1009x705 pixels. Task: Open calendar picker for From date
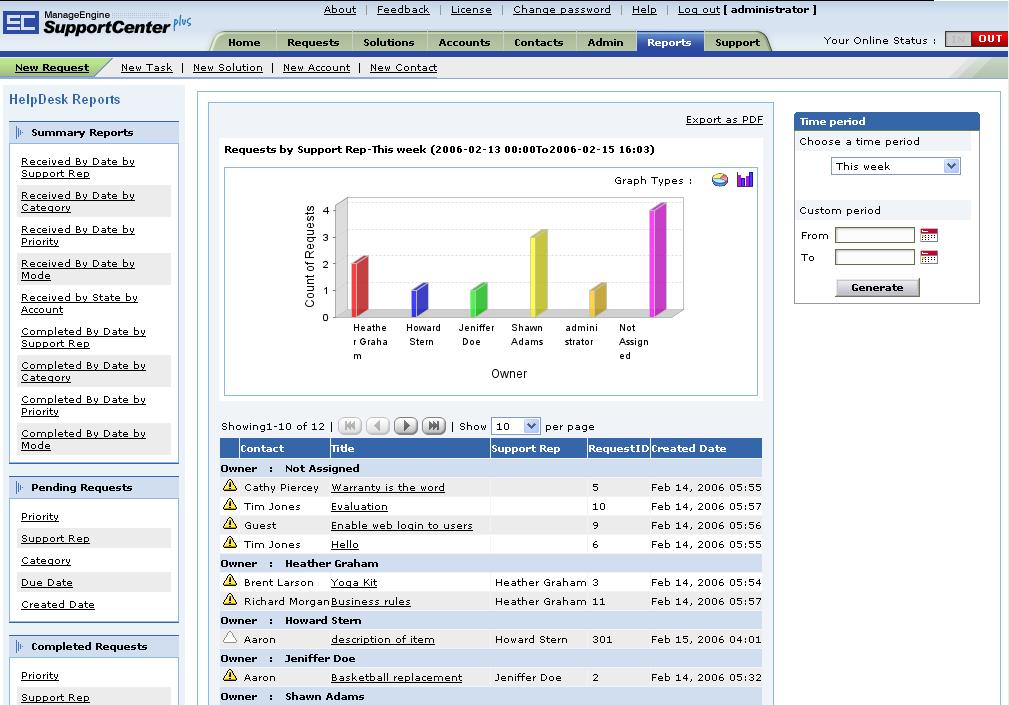point(929,235)
